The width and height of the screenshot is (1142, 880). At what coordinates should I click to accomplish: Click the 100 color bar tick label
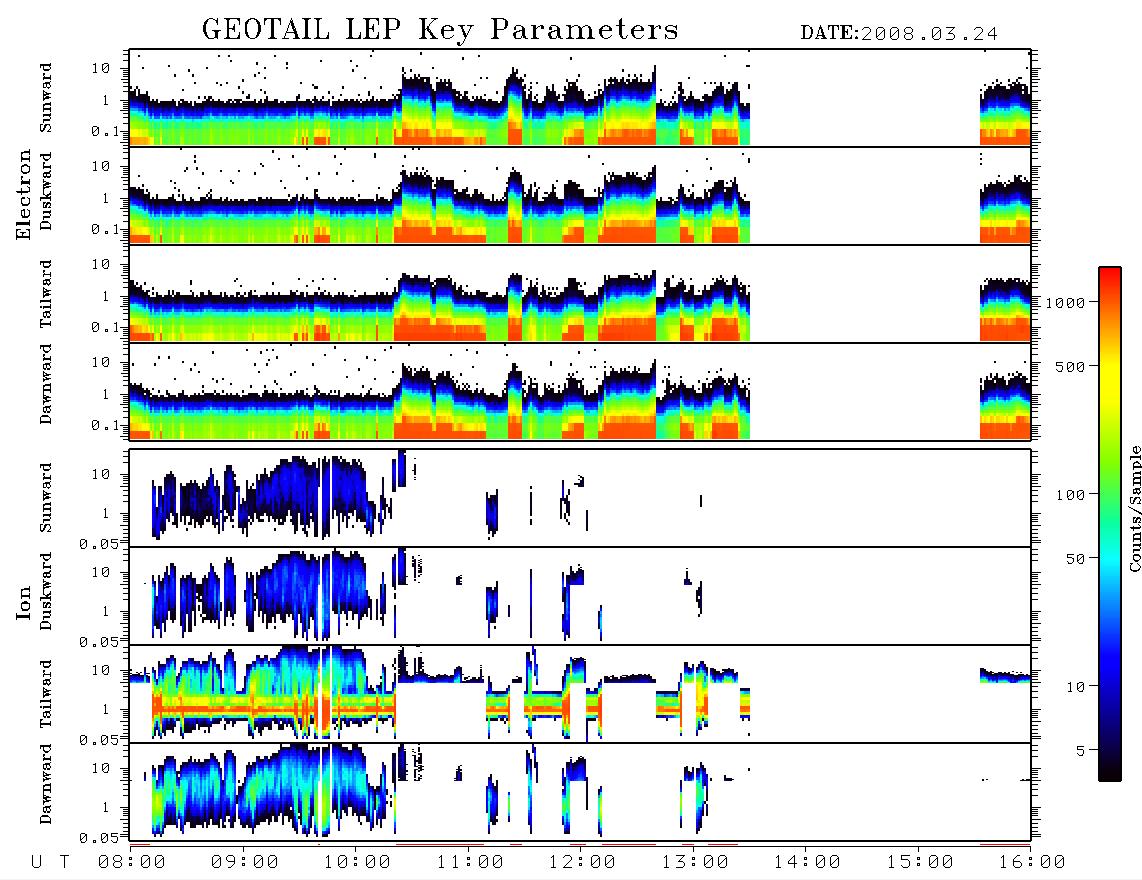[x=1070, y=495]
